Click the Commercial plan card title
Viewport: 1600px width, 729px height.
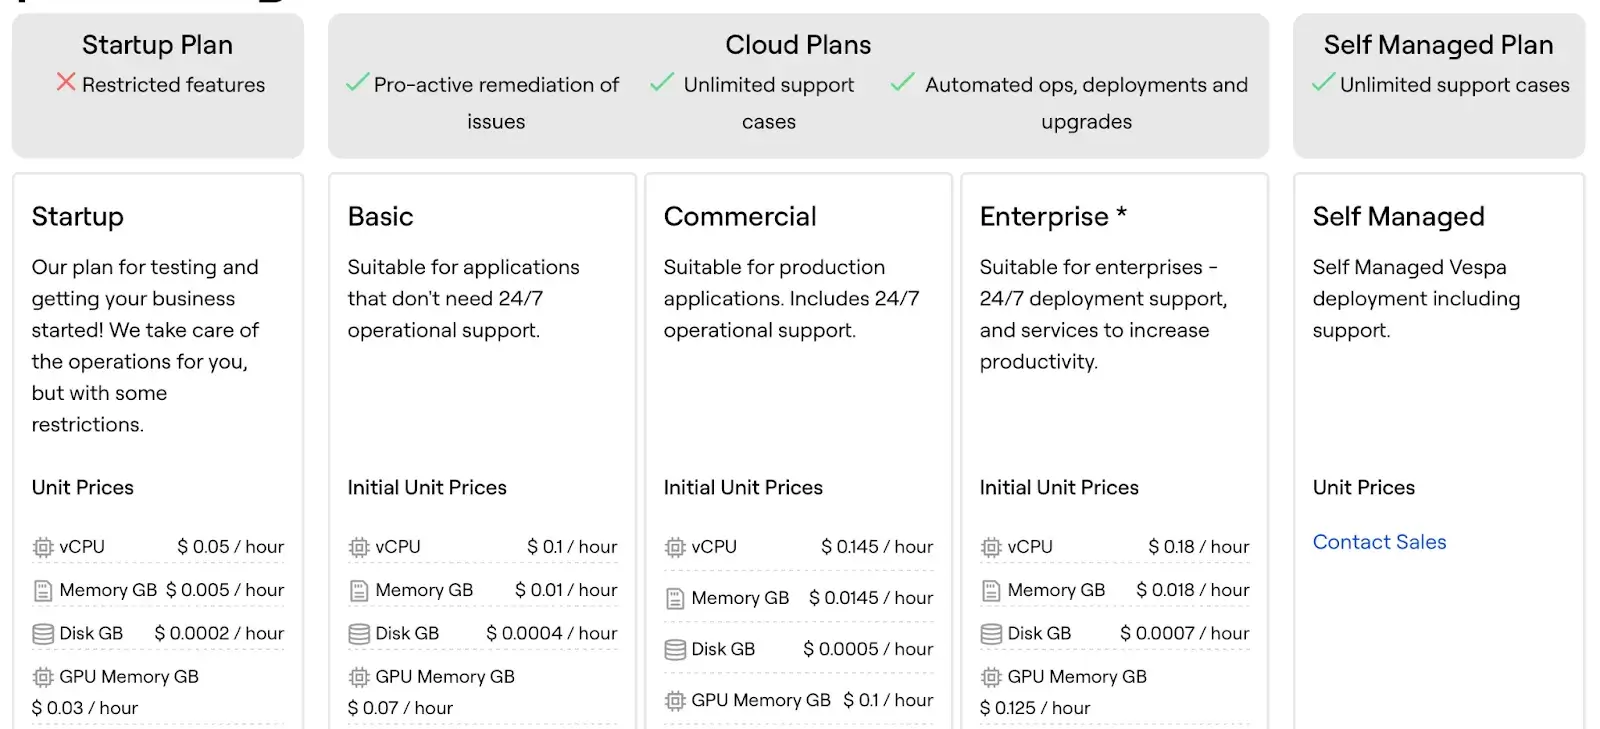pyautogui.click(x=740, y=217)
